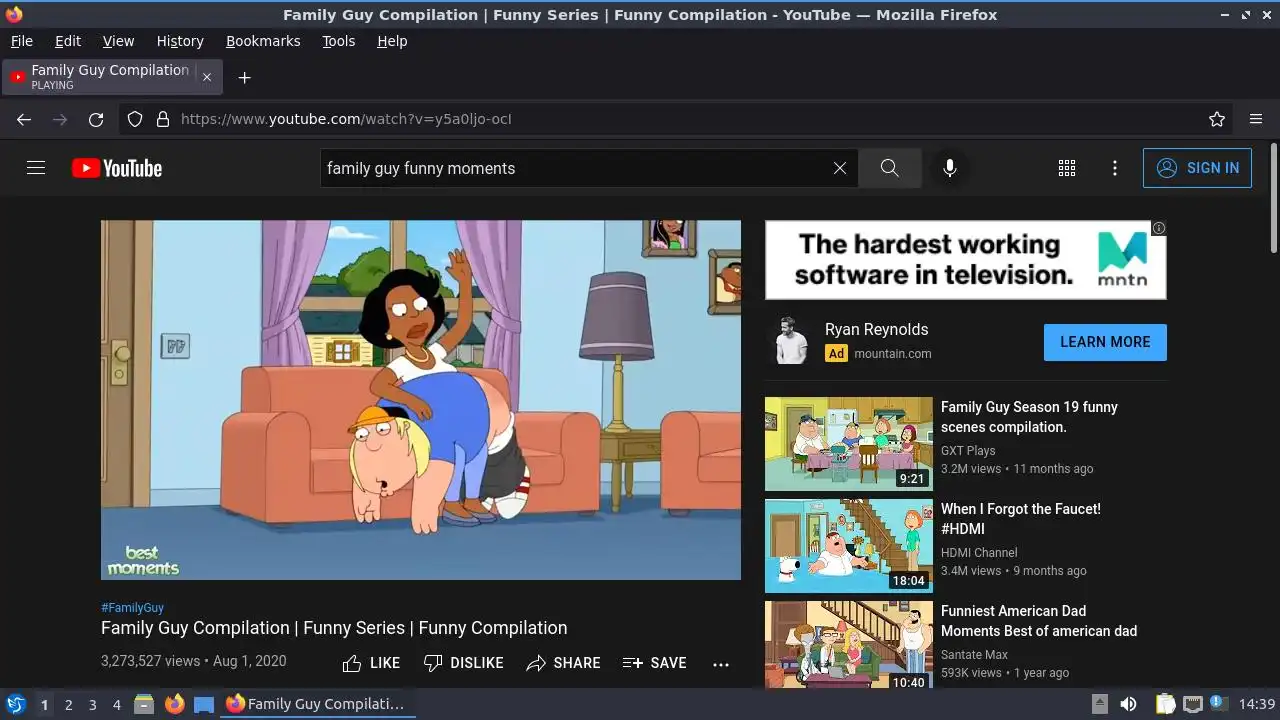1280x720 pixels.
Task: Open the SHARE dialog
Action: tap(564, 663)
